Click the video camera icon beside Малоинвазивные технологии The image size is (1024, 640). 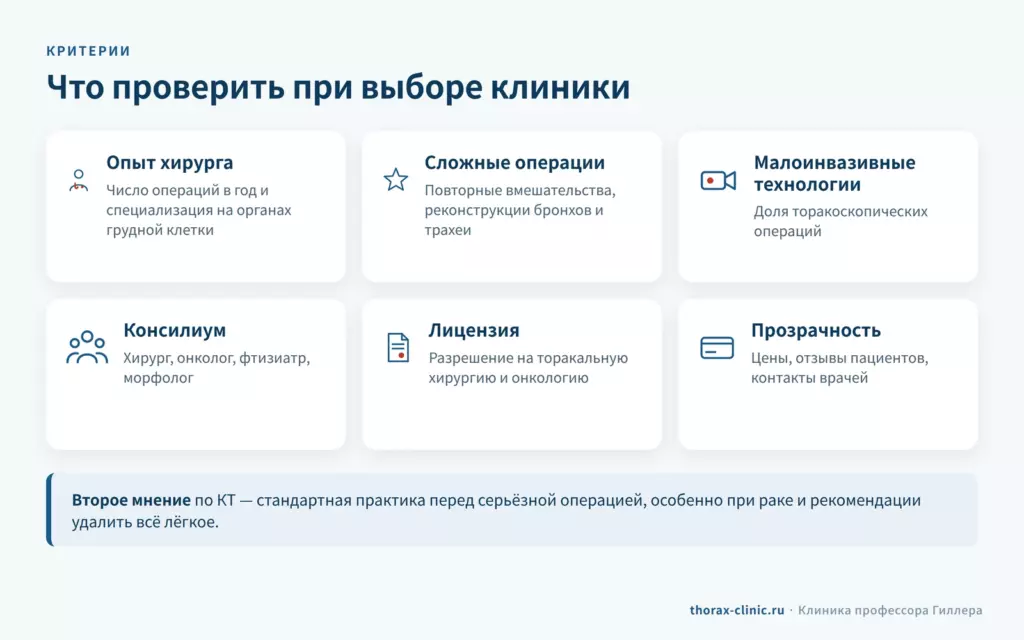(x=718, y=180)
